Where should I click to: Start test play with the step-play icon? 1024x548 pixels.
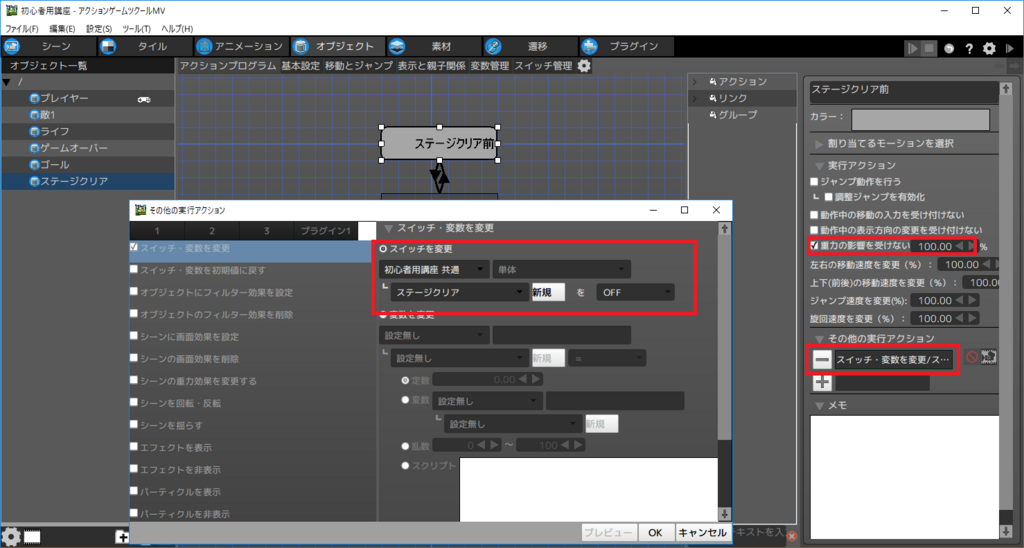click(912, 48)
